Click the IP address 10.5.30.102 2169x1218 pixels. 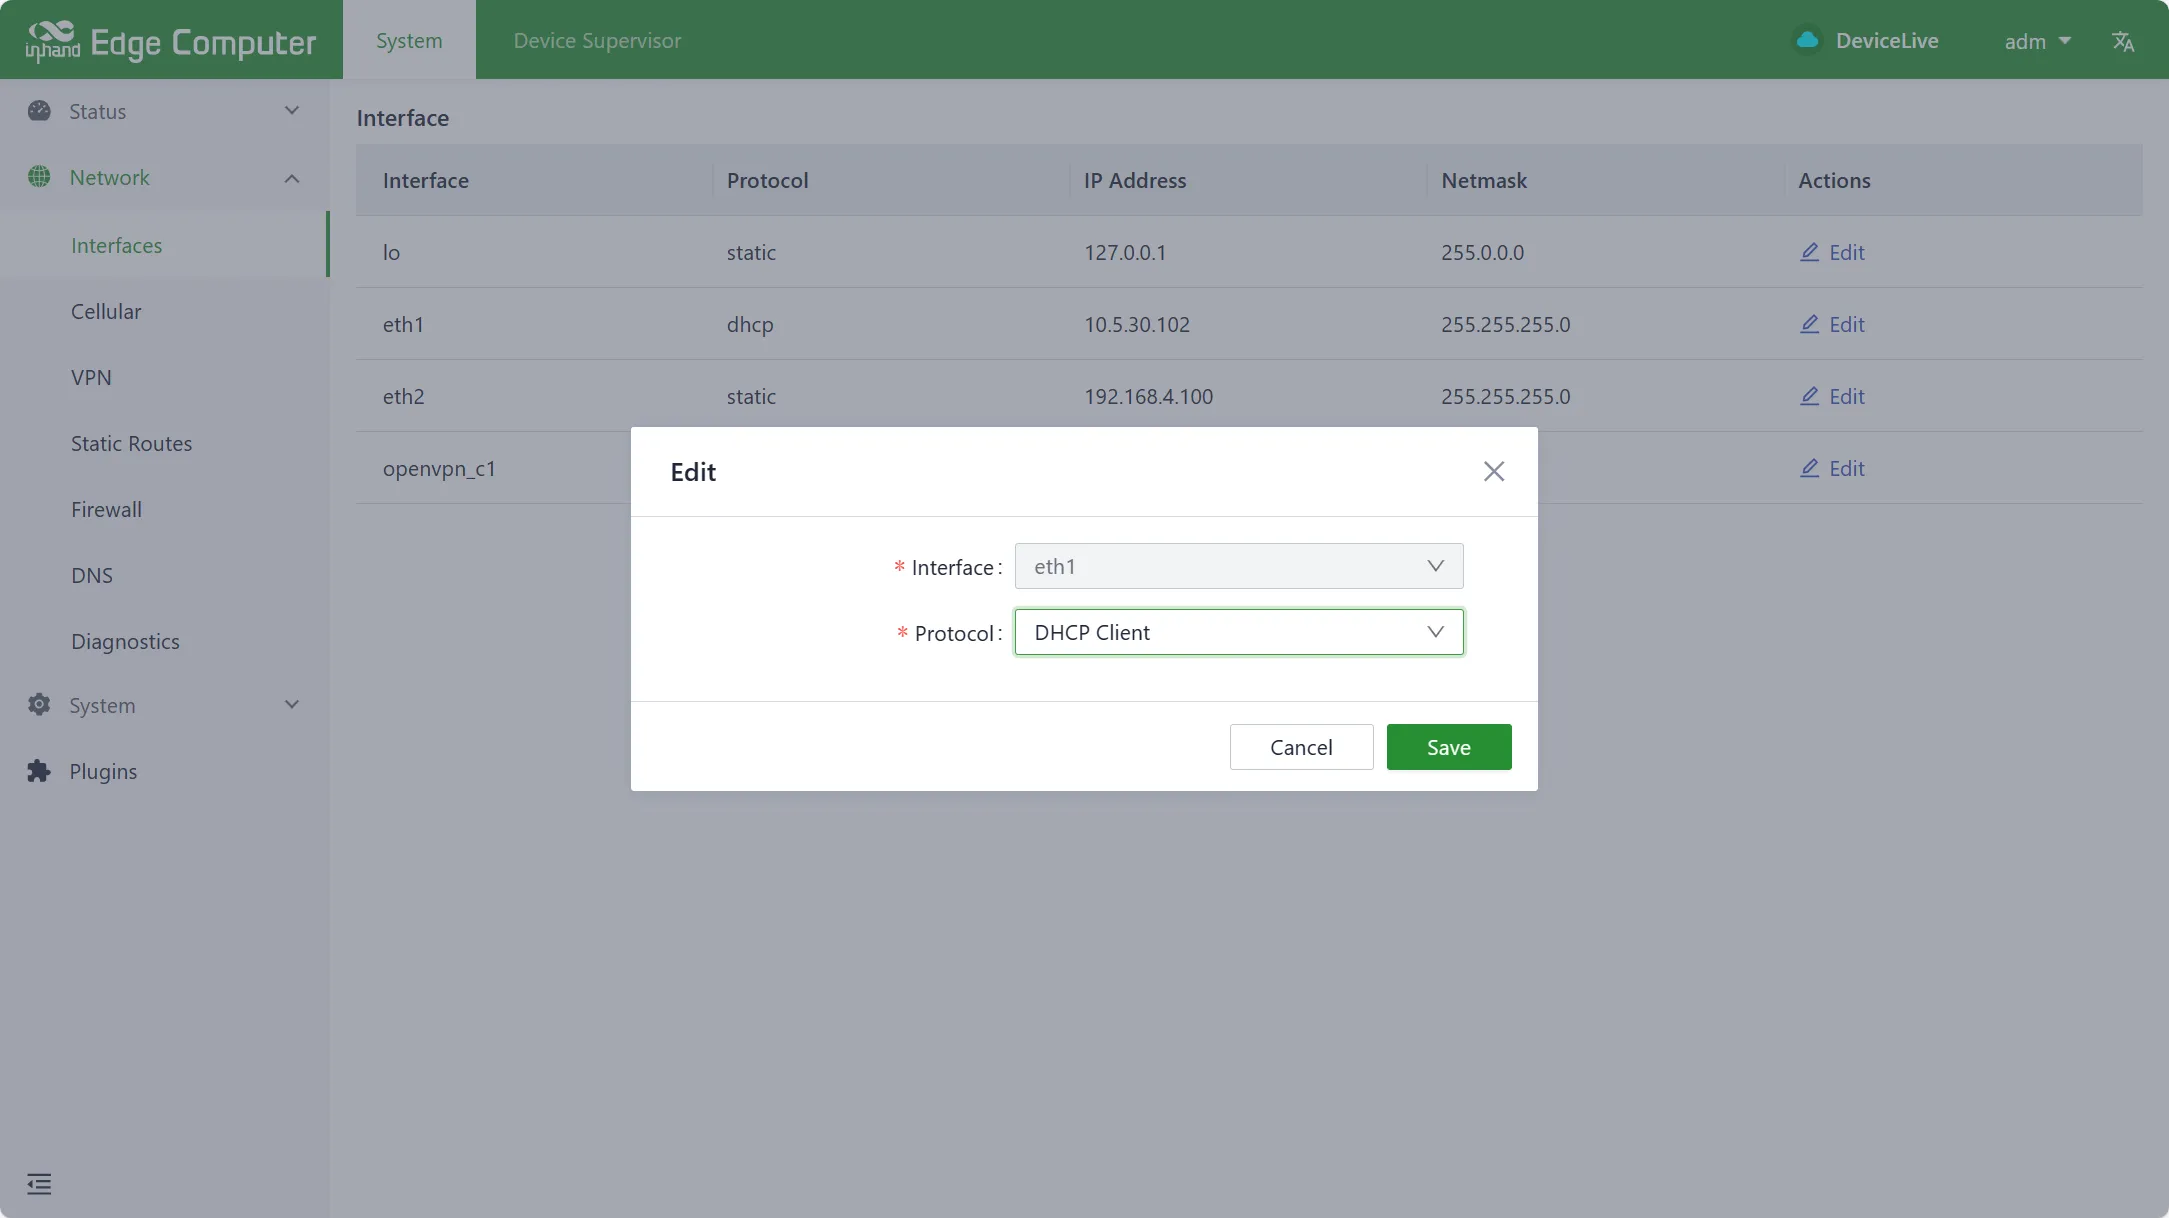point(1137,324)
